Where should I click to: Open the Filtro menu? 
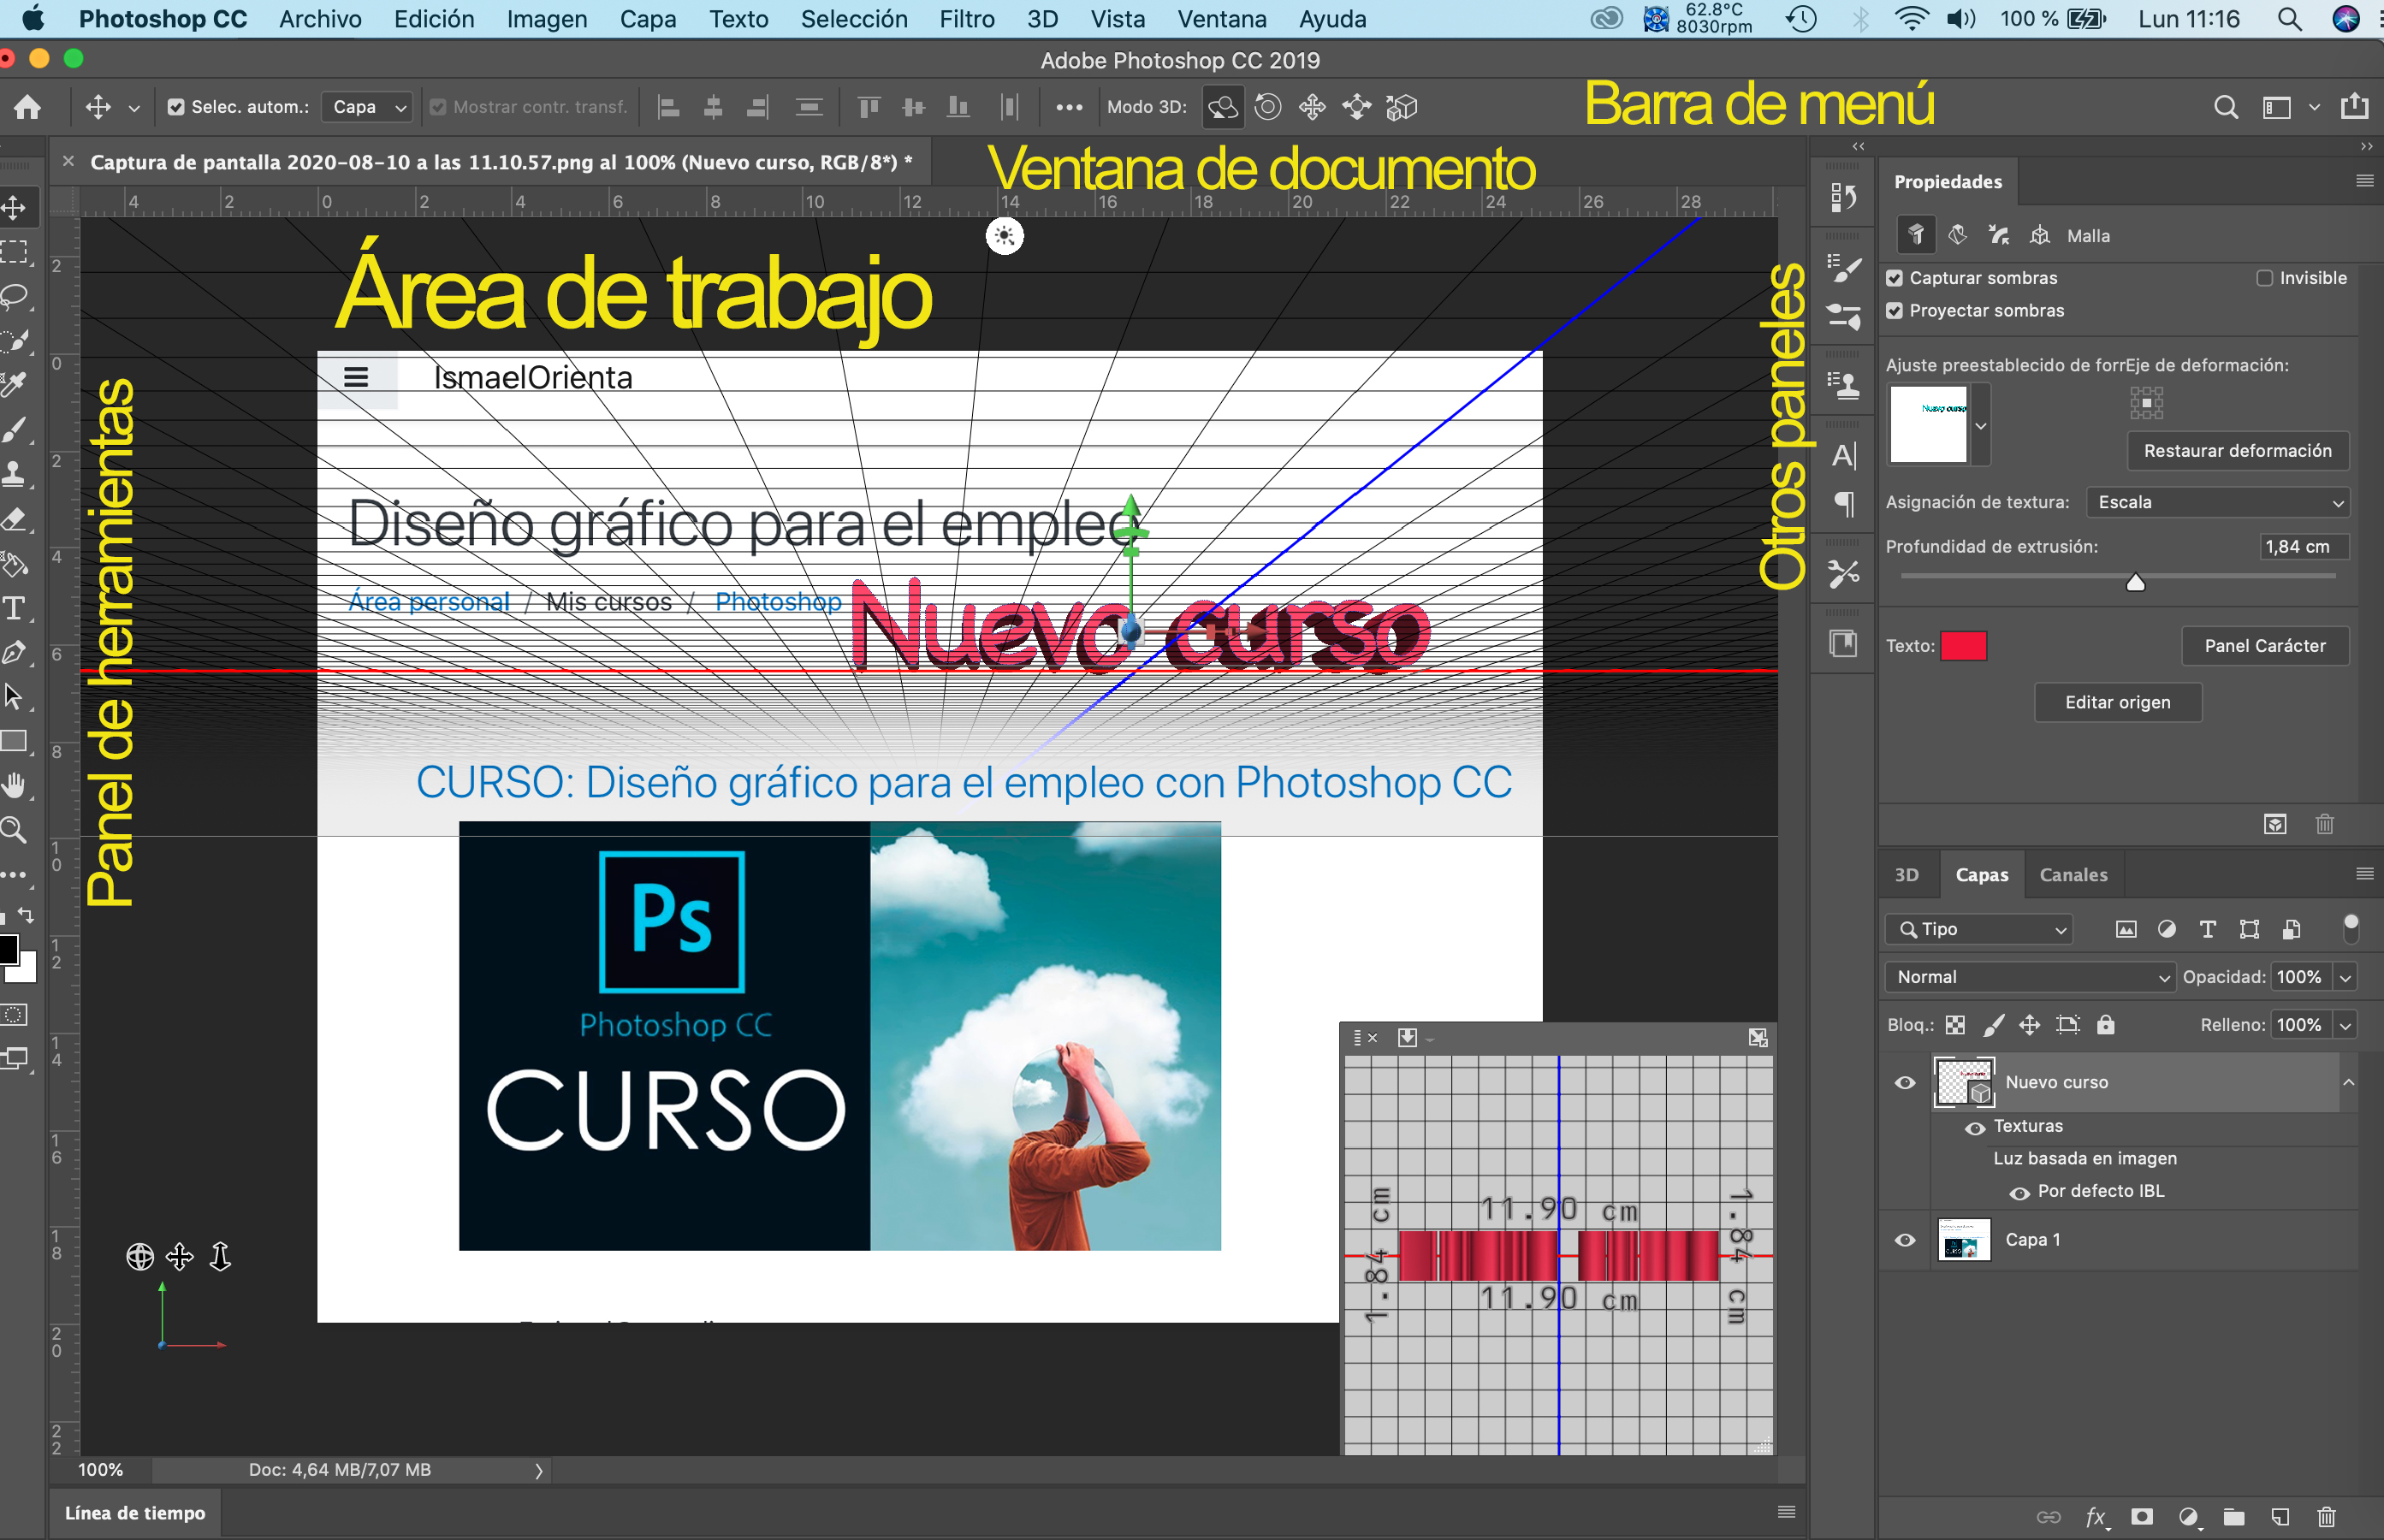coord(966,19)
